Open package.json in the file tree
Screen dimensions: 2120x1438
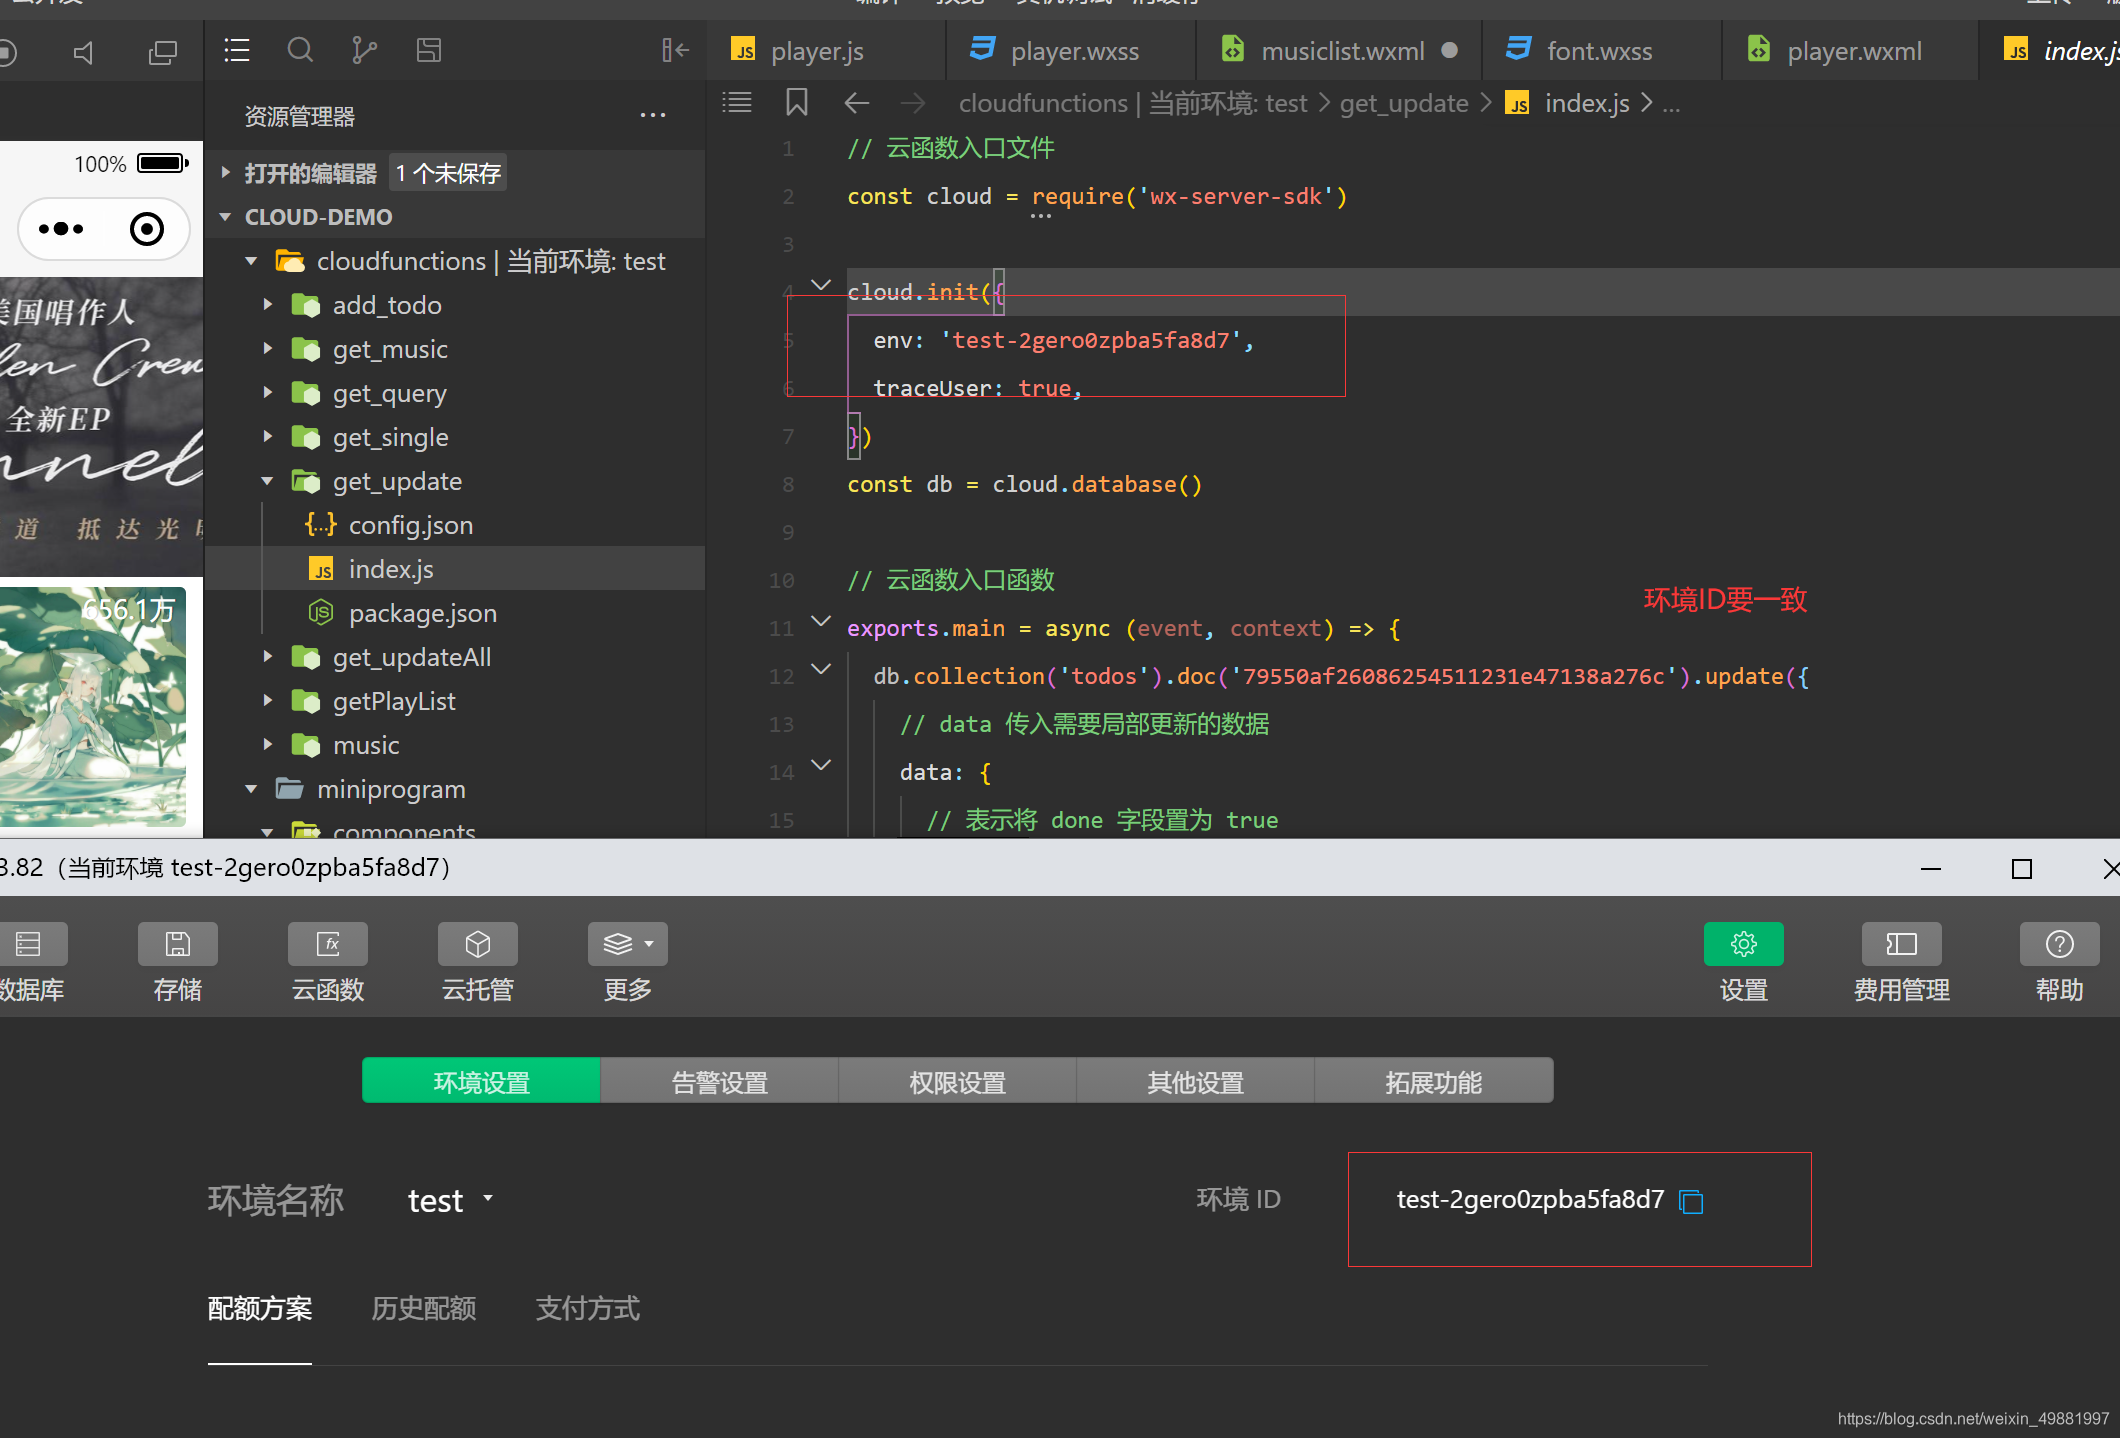tap(454, 613)
